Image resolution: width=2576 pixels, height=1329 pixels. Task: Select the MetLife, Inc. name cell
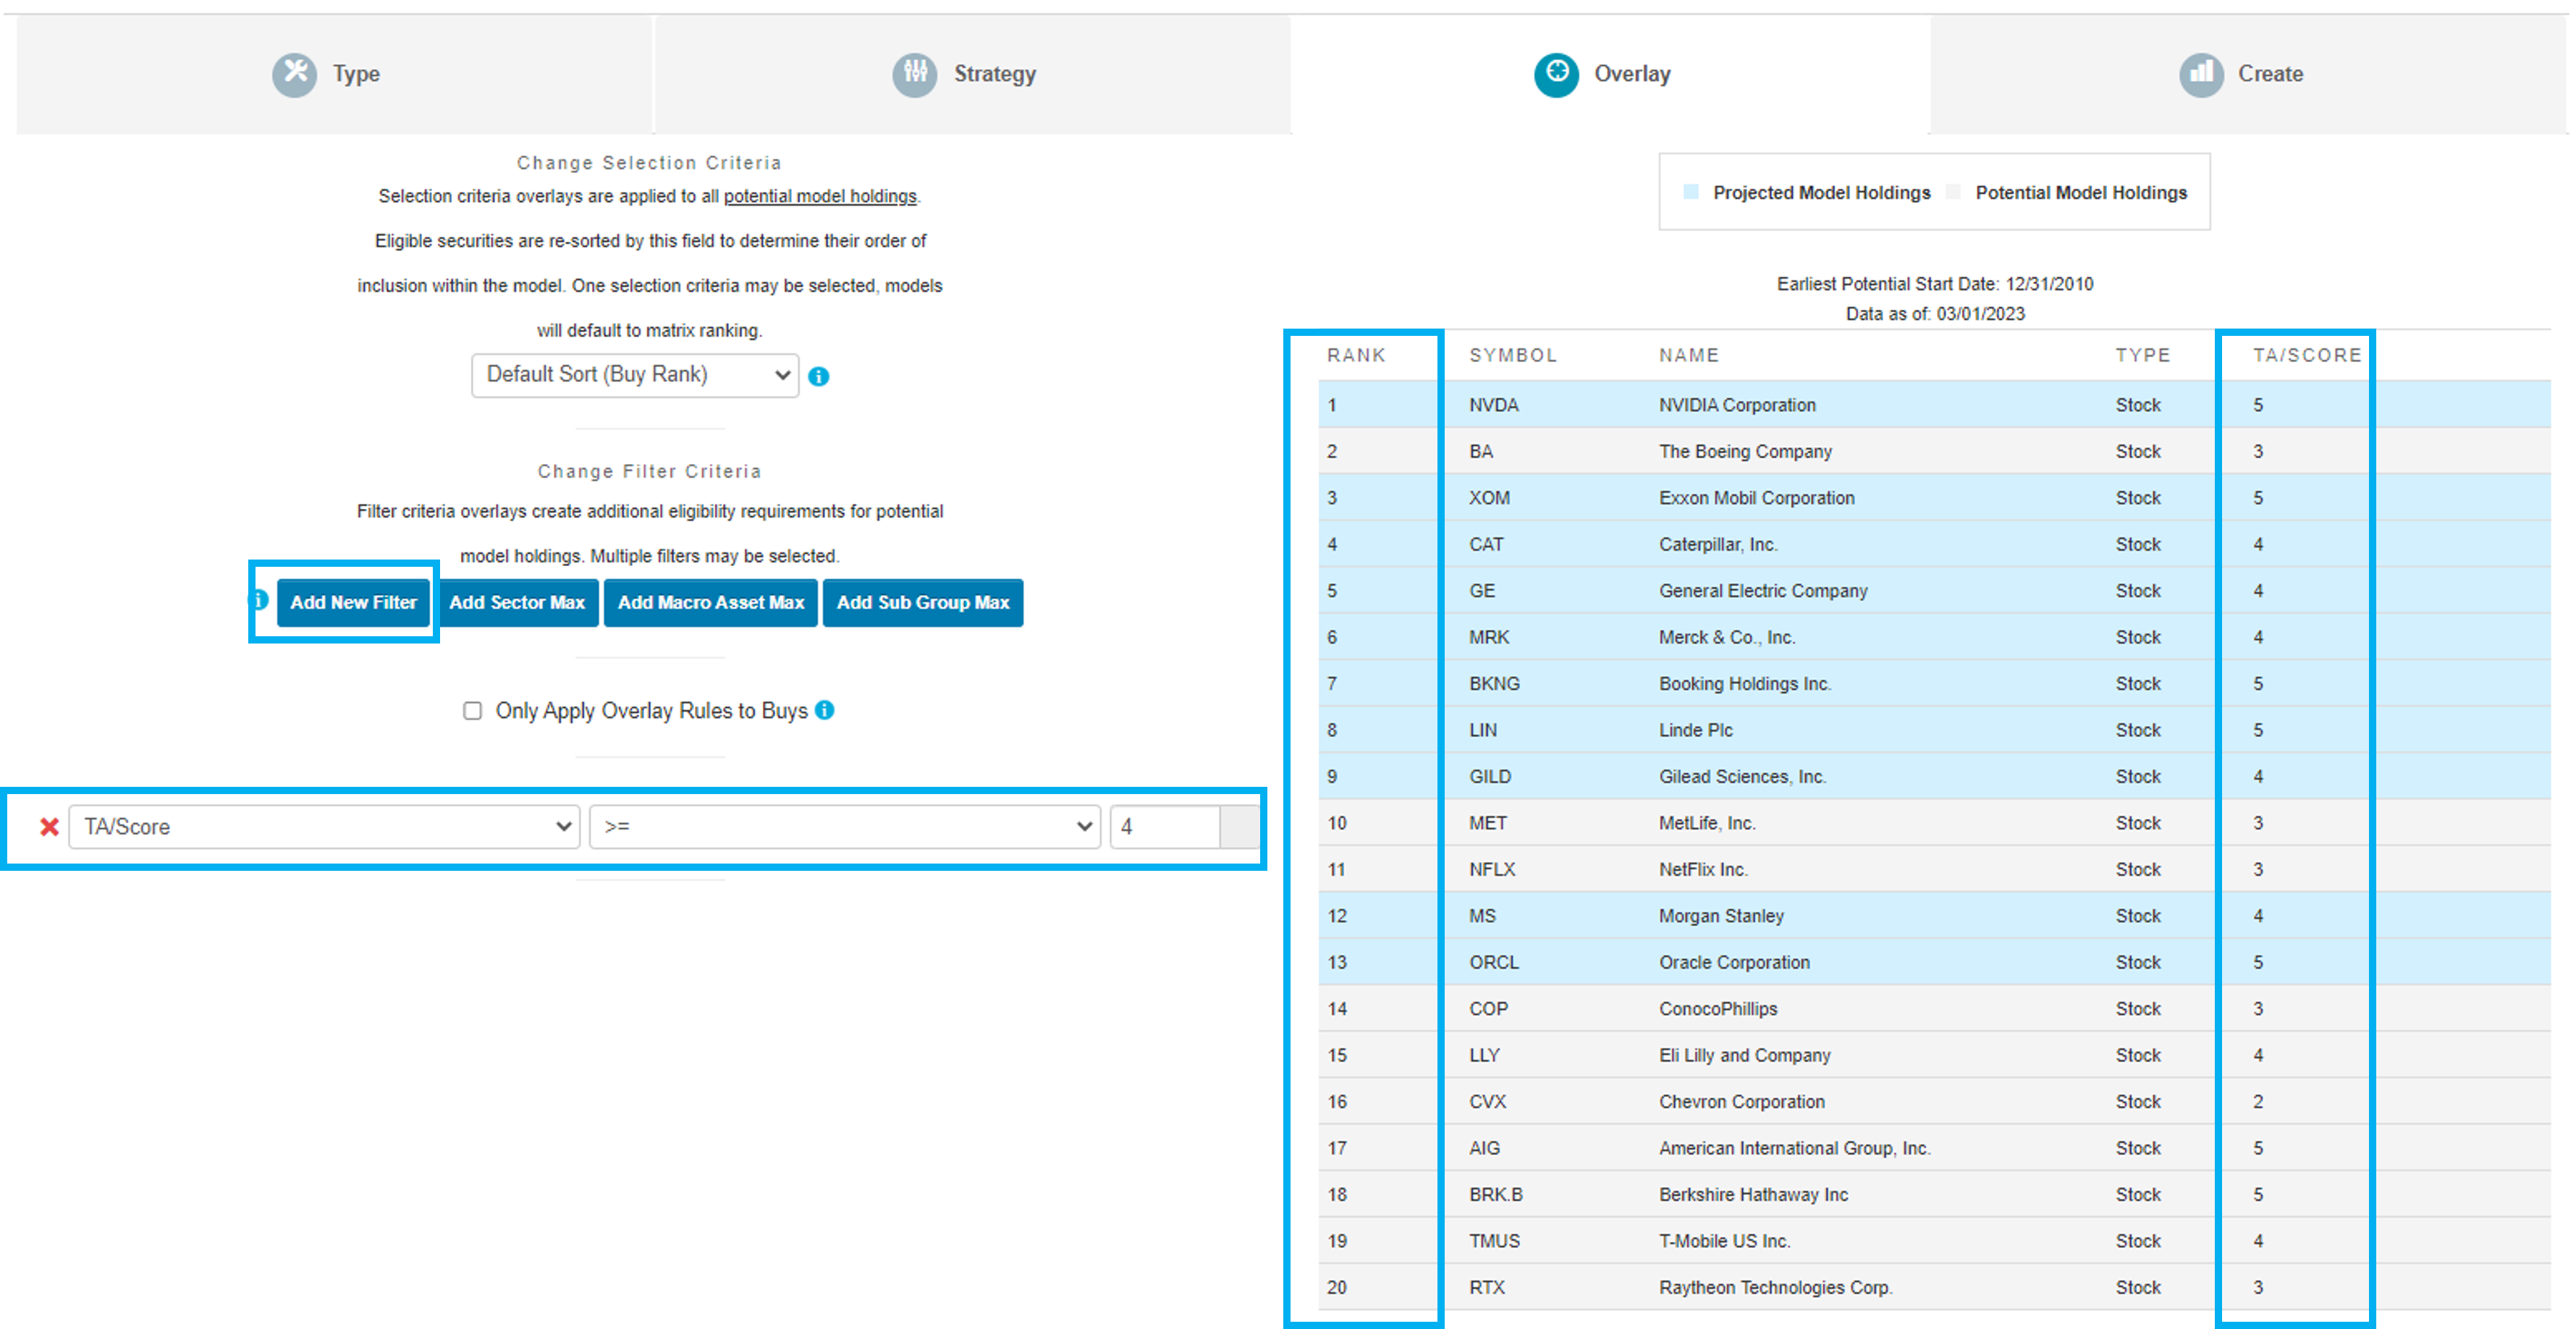1707,823
